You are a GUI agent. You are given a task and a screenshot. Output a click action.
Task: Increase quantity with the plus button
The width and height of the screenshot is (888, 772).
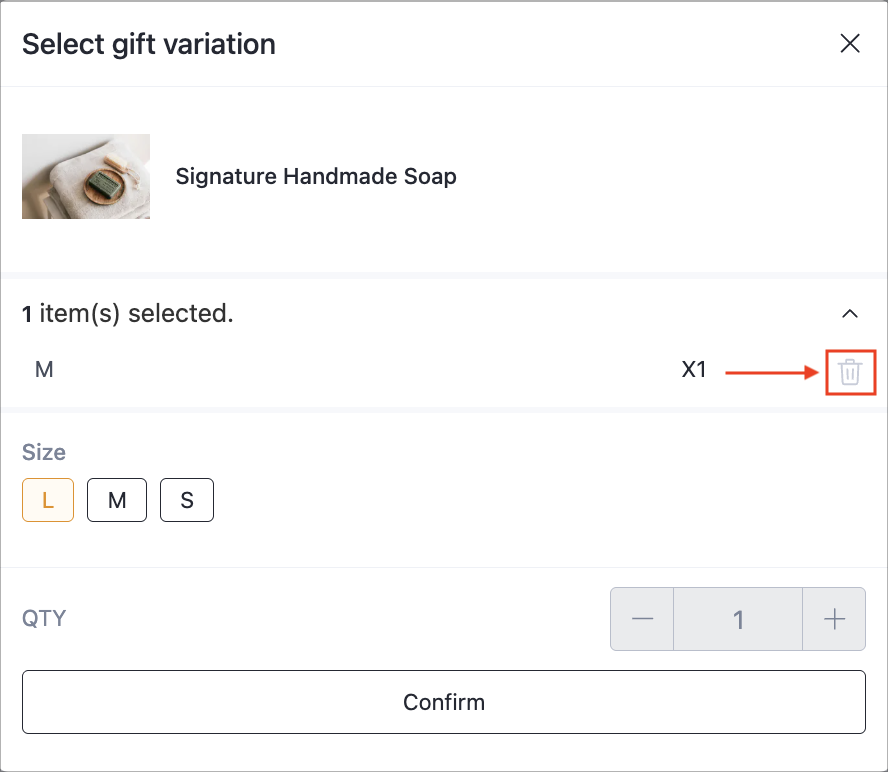tap(834, 619)
